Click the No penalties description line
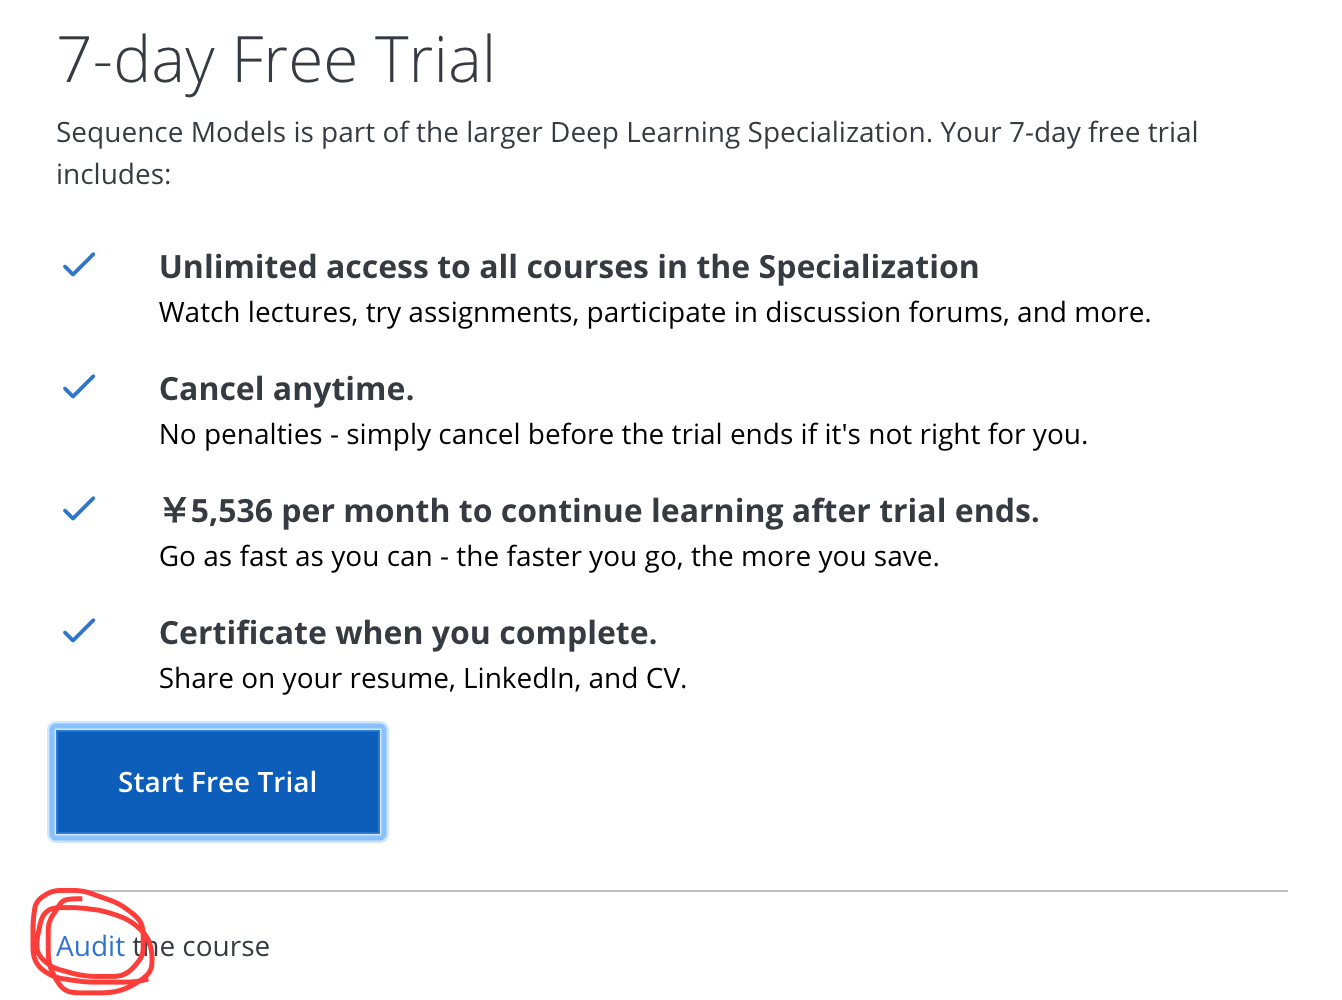 (622, 435)
